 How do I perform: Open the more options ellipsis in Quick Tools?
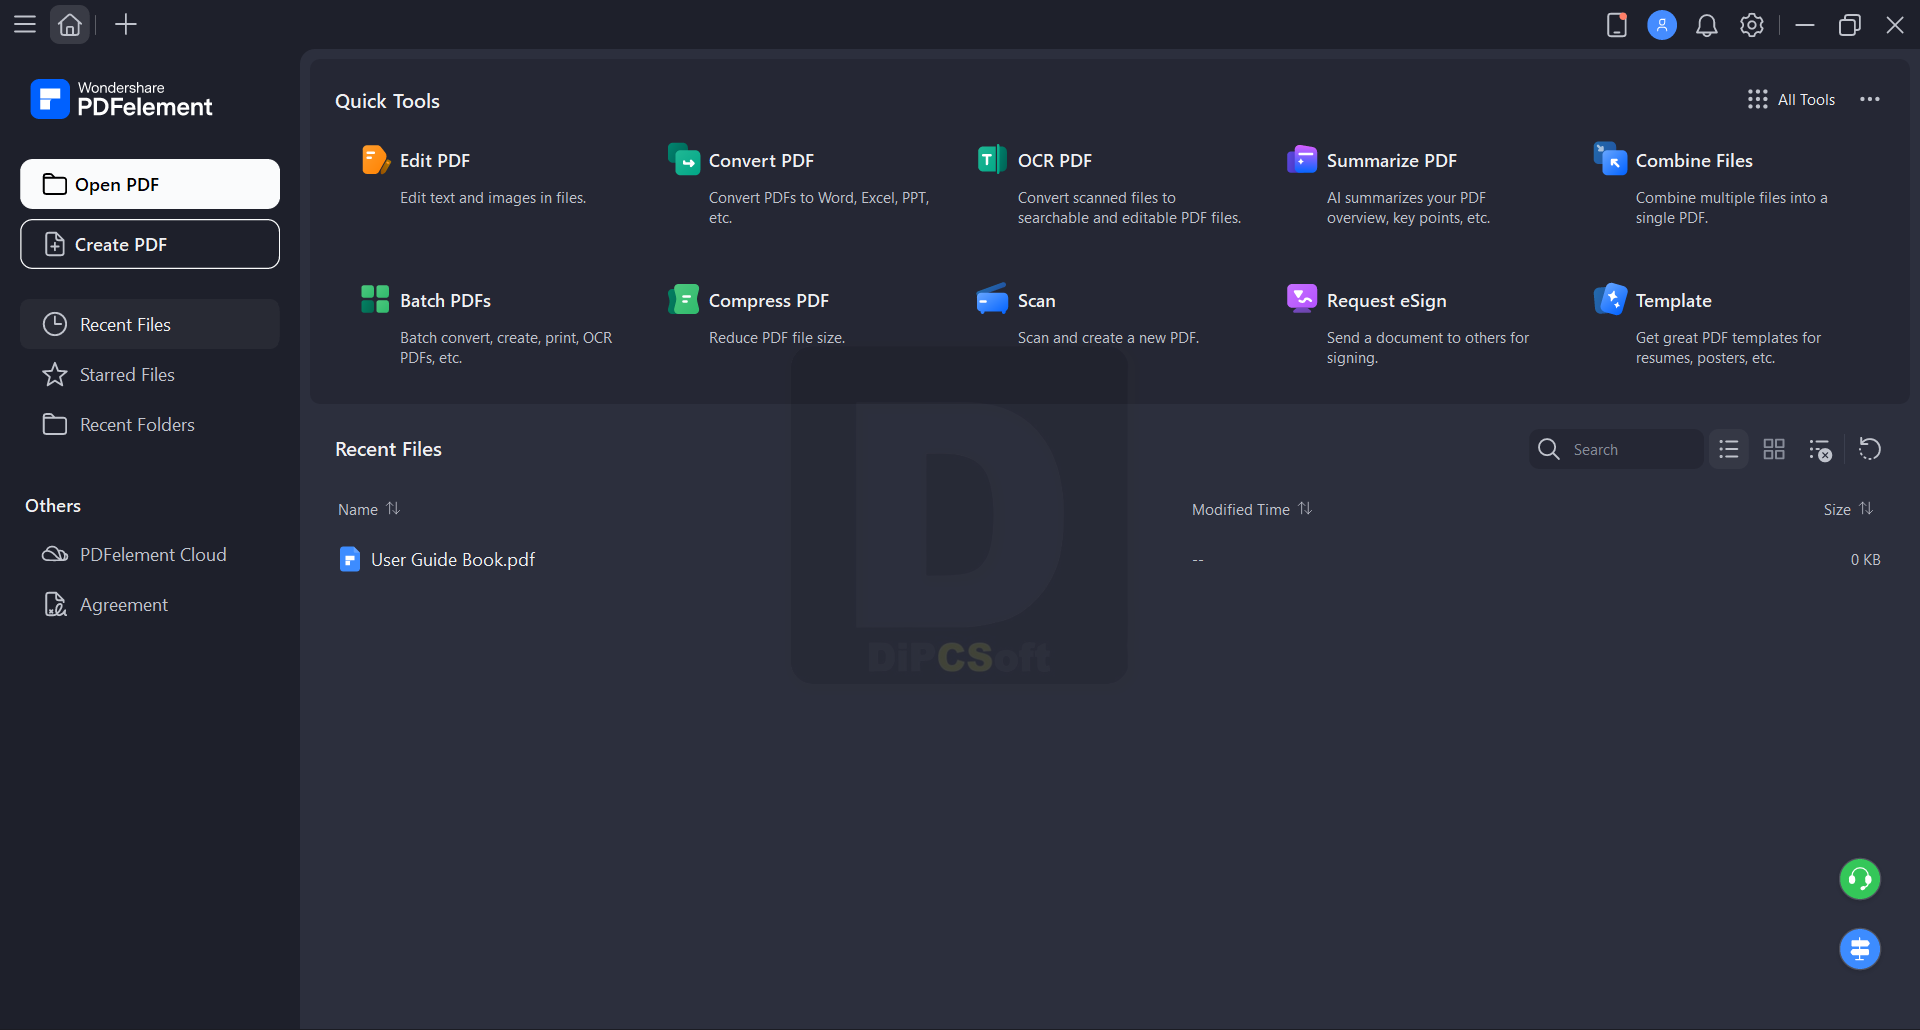[1870, 99]
